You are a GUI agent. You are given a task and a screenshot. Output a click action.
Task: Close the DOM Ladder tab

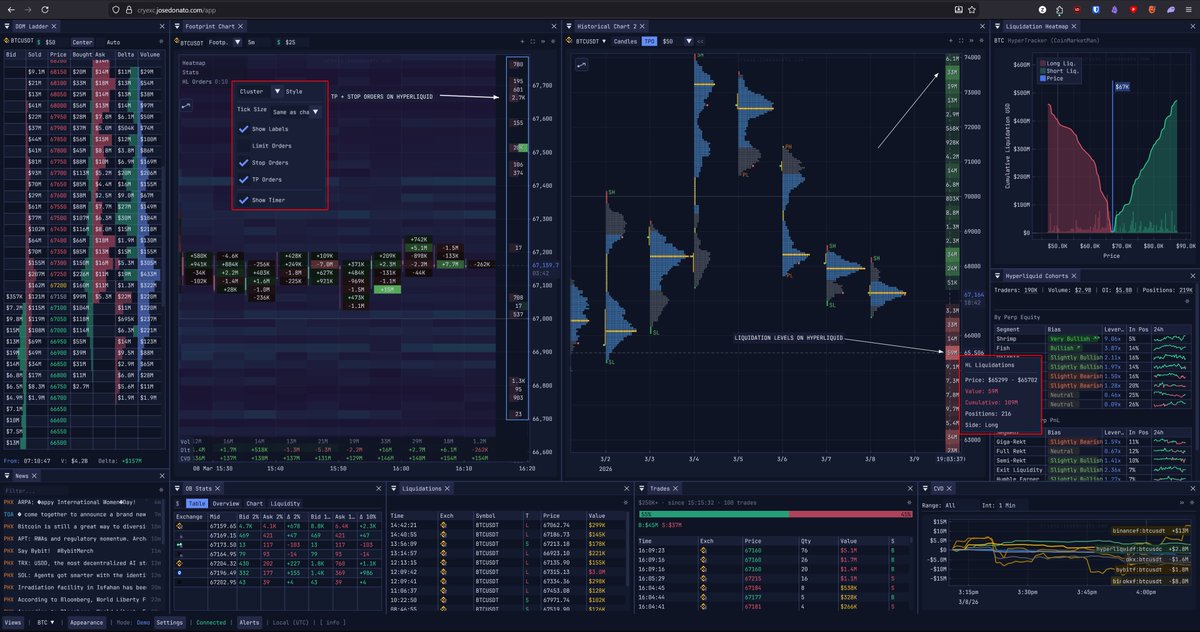tap(54, 26)
